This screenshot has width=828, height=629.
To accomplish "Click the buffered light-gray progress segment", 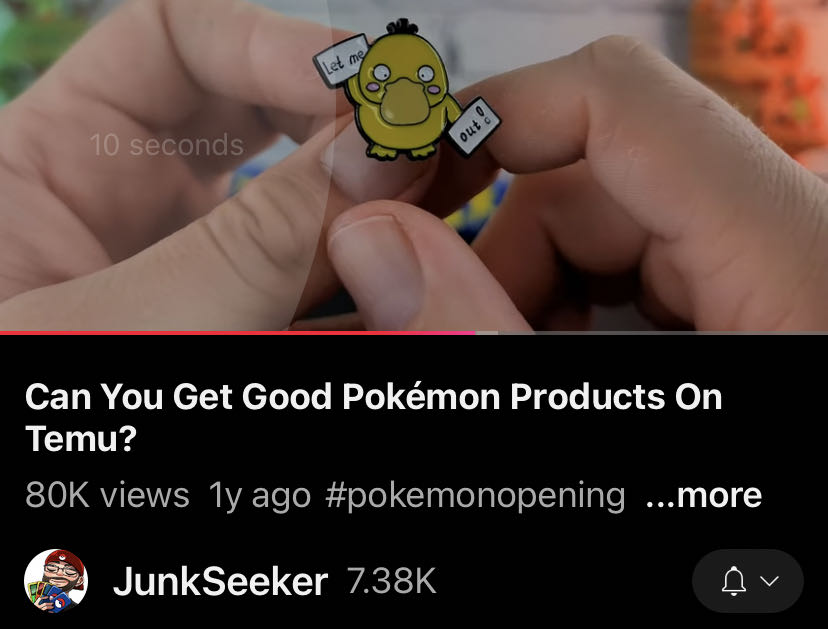I will tap(486, 333).
